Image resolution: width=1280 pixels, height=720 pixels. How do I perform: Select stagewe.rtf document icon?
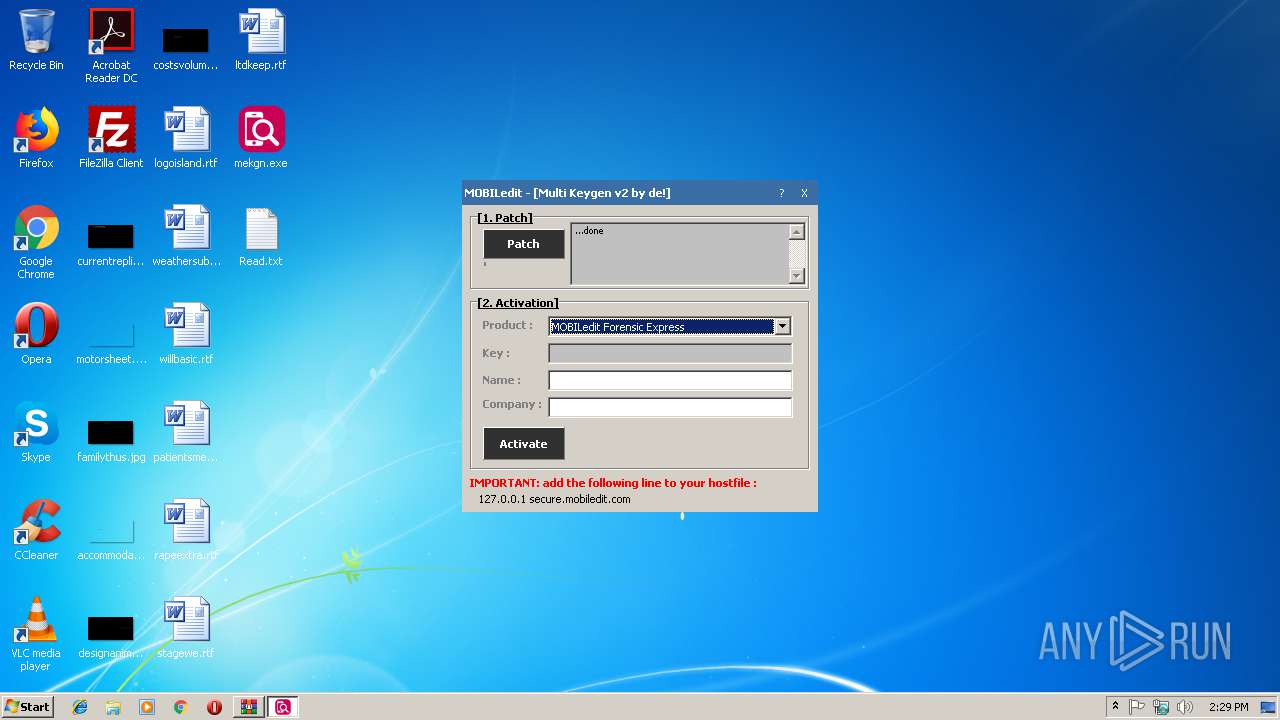point(186,628)
